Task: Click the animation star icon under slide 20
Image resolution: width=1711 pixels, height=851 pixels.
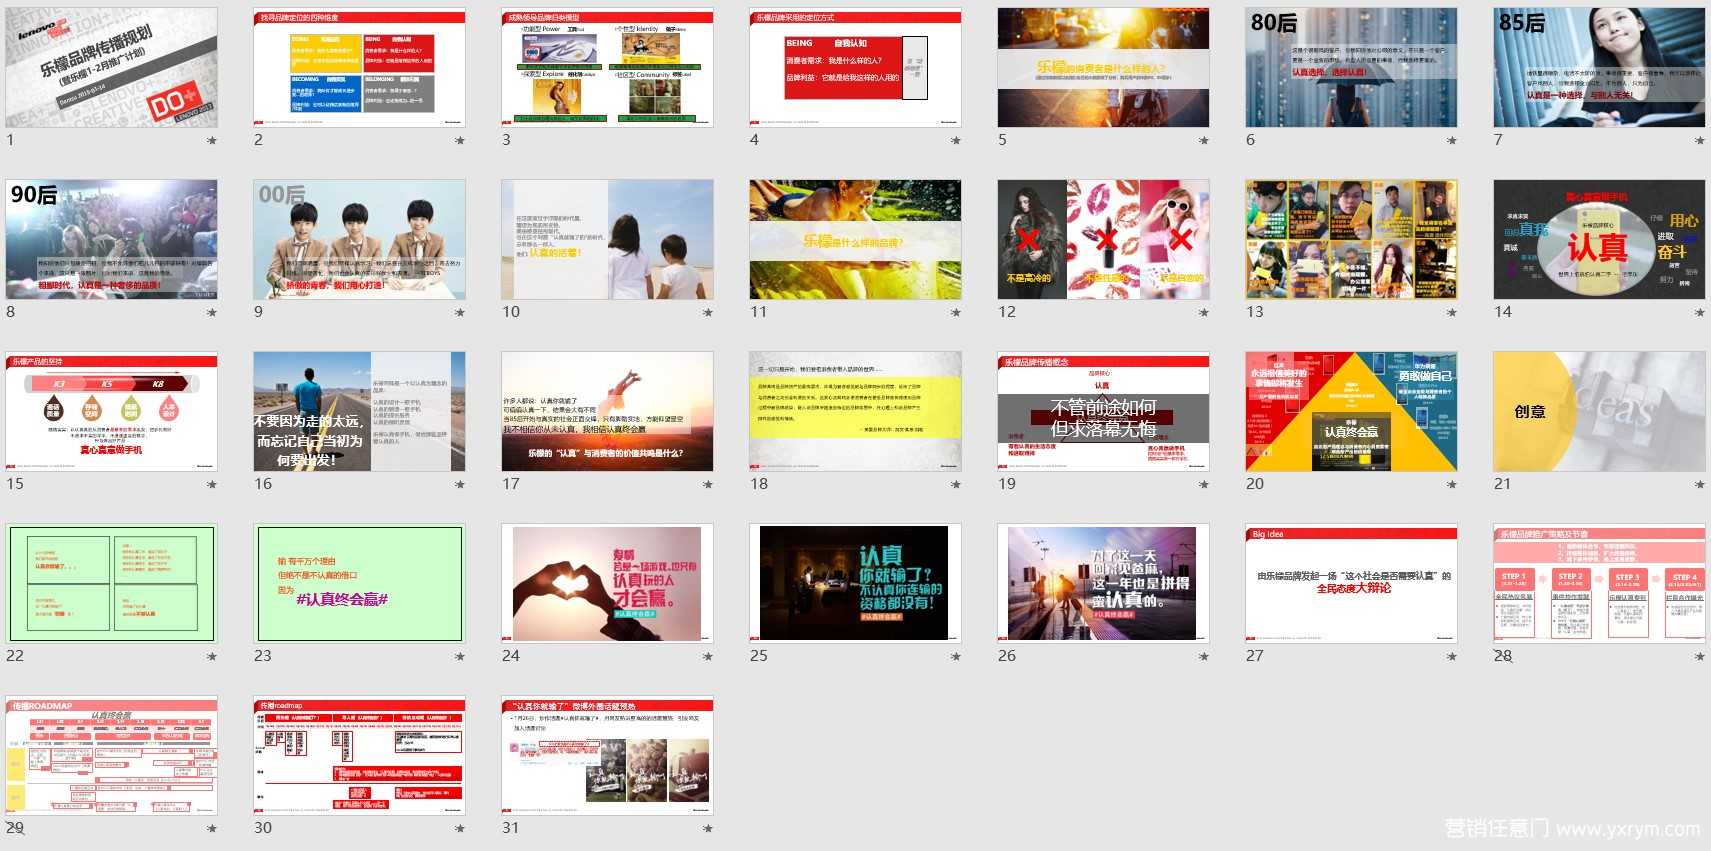Action: point(1452,485)
